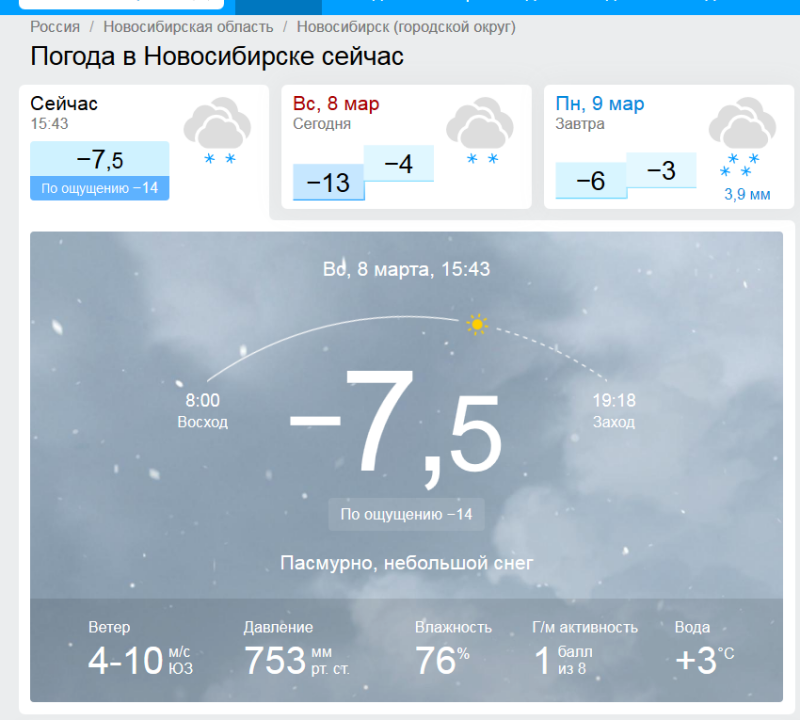
Task: Click the По ощущению −14 label below the large temperature
Action: click(406, 514)
